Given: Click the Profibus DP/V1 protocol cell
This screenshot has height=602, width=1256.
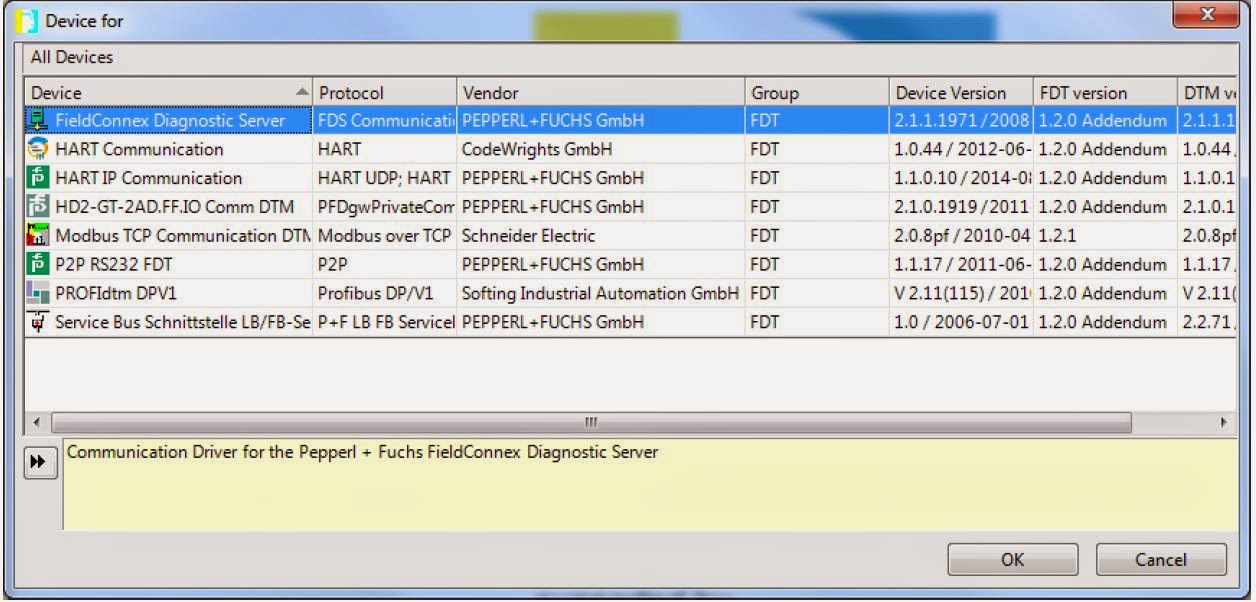Looking at the screenshot, I should click(385, 294).
